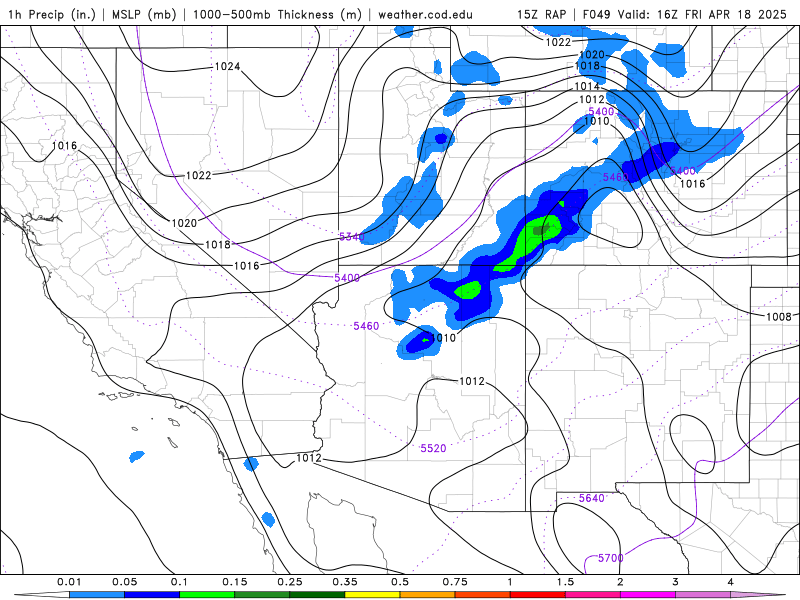
Task: Click the 1008 isobar label
Action: (x=779, y=317)
